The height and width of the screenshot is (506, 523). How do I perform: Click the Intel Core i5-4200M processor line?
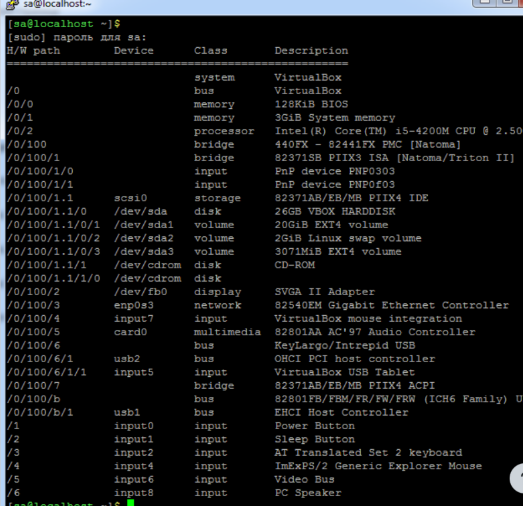(398, 131)
